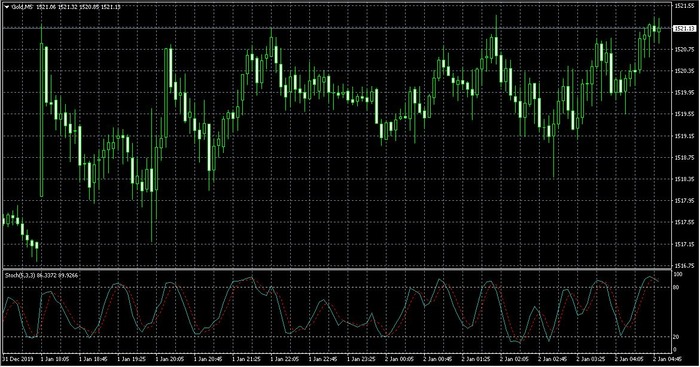Click the triangle arrow beside Gold,M5
The width and height of the screenshot is (700, 367).
[7, 7]
